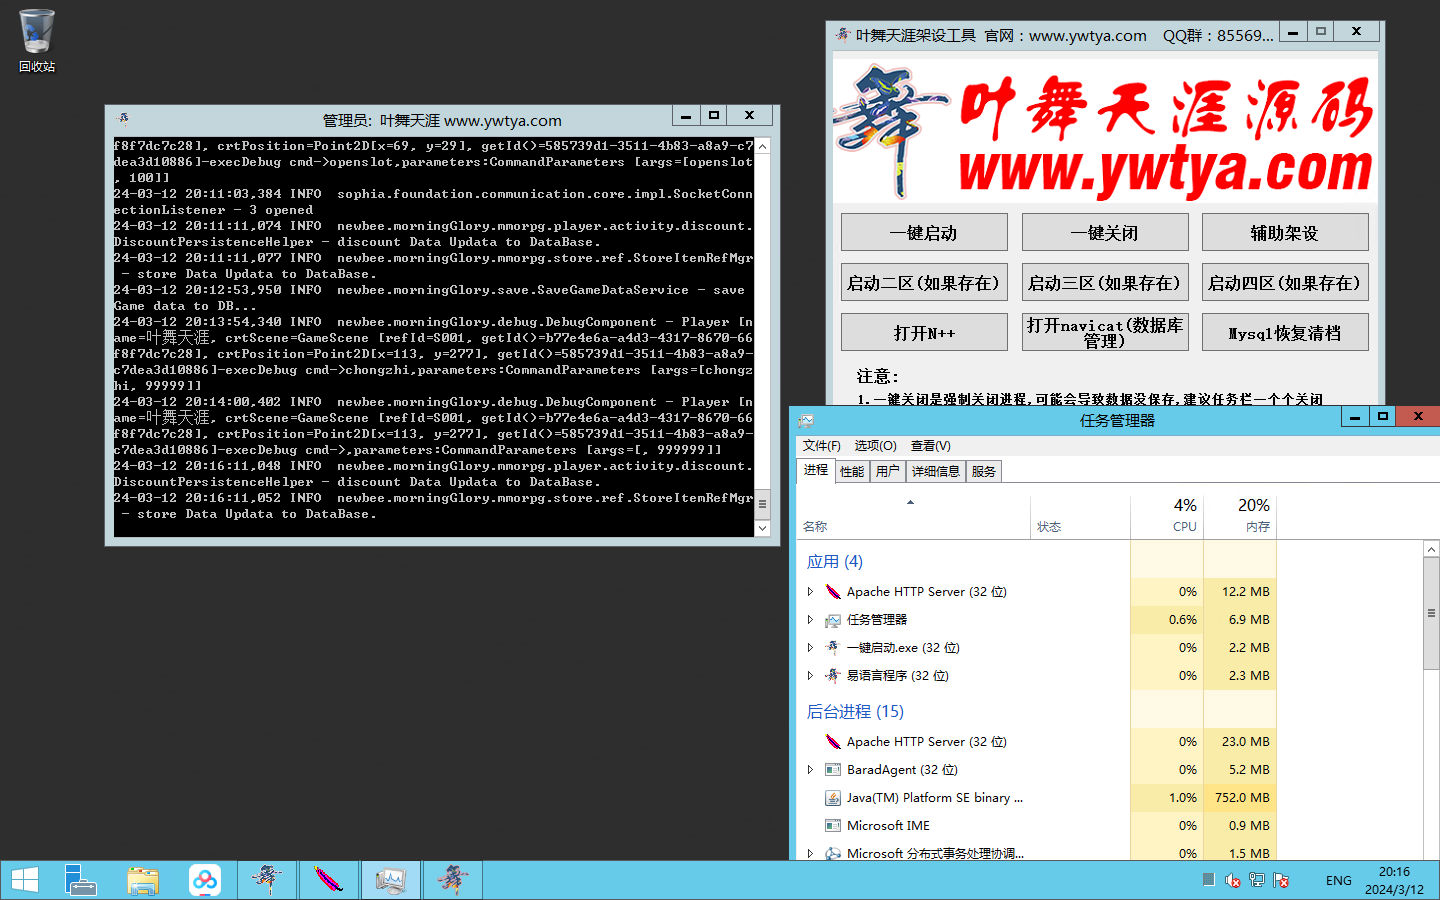
Task: Sort processes by CPU column
Action: tap(1167, 516)
